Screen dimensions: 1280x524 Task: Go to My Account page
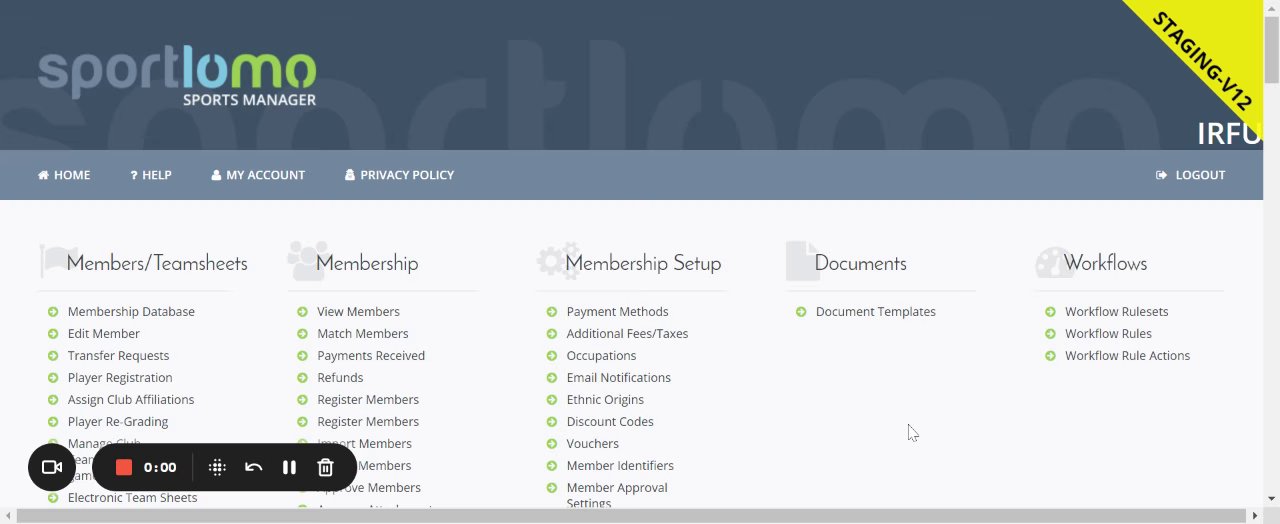[258, 175]
